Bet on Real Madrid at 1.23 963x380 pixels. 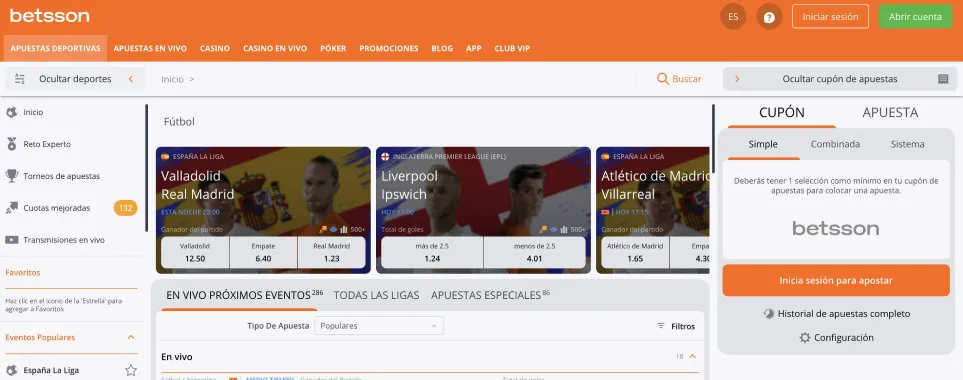tap(332, 252)
